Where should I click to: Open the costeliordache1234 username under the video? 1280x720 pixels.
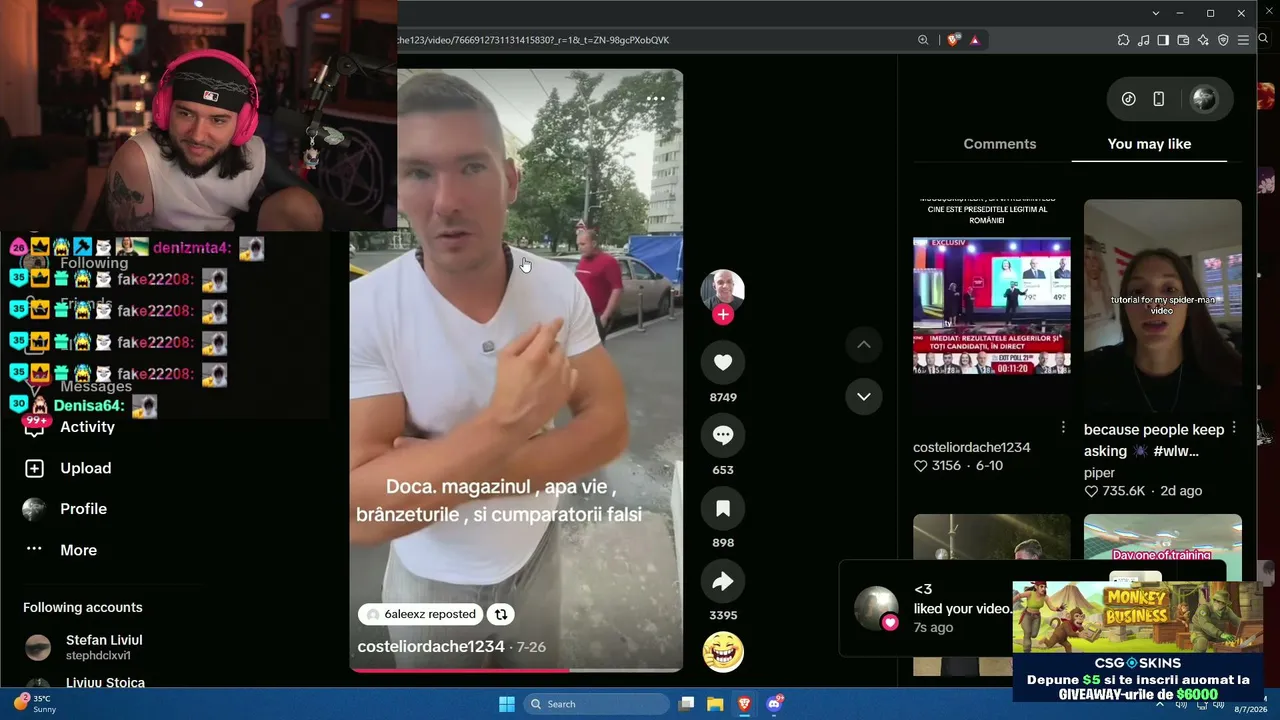coord(431,647)
